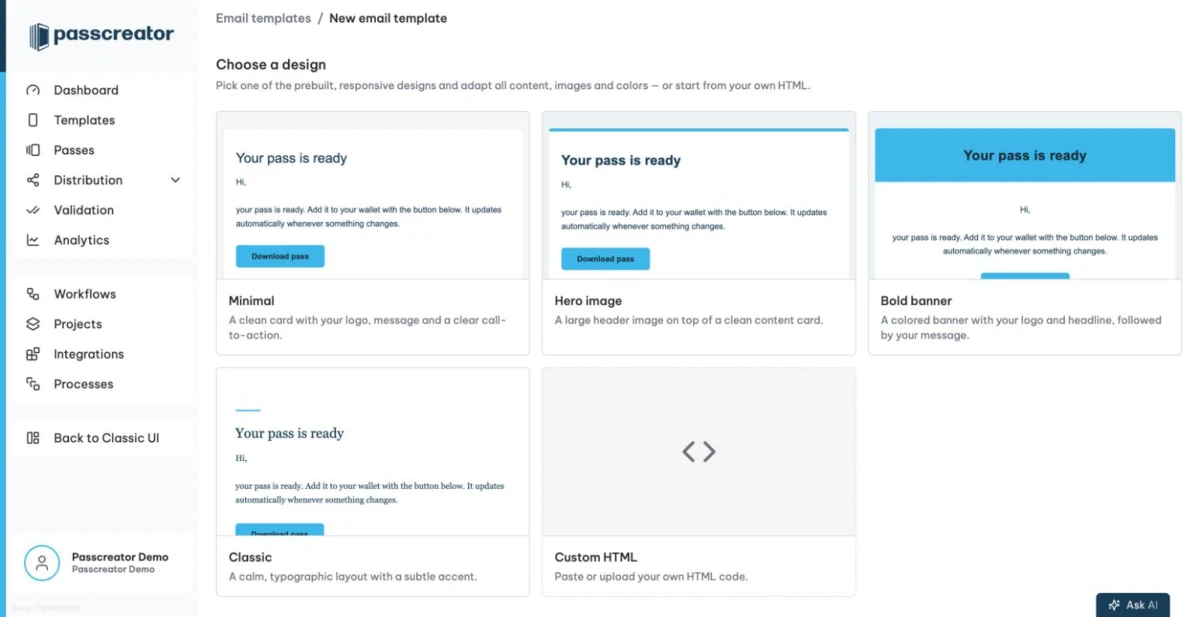Click the Choose a design heading

(271, 65)
